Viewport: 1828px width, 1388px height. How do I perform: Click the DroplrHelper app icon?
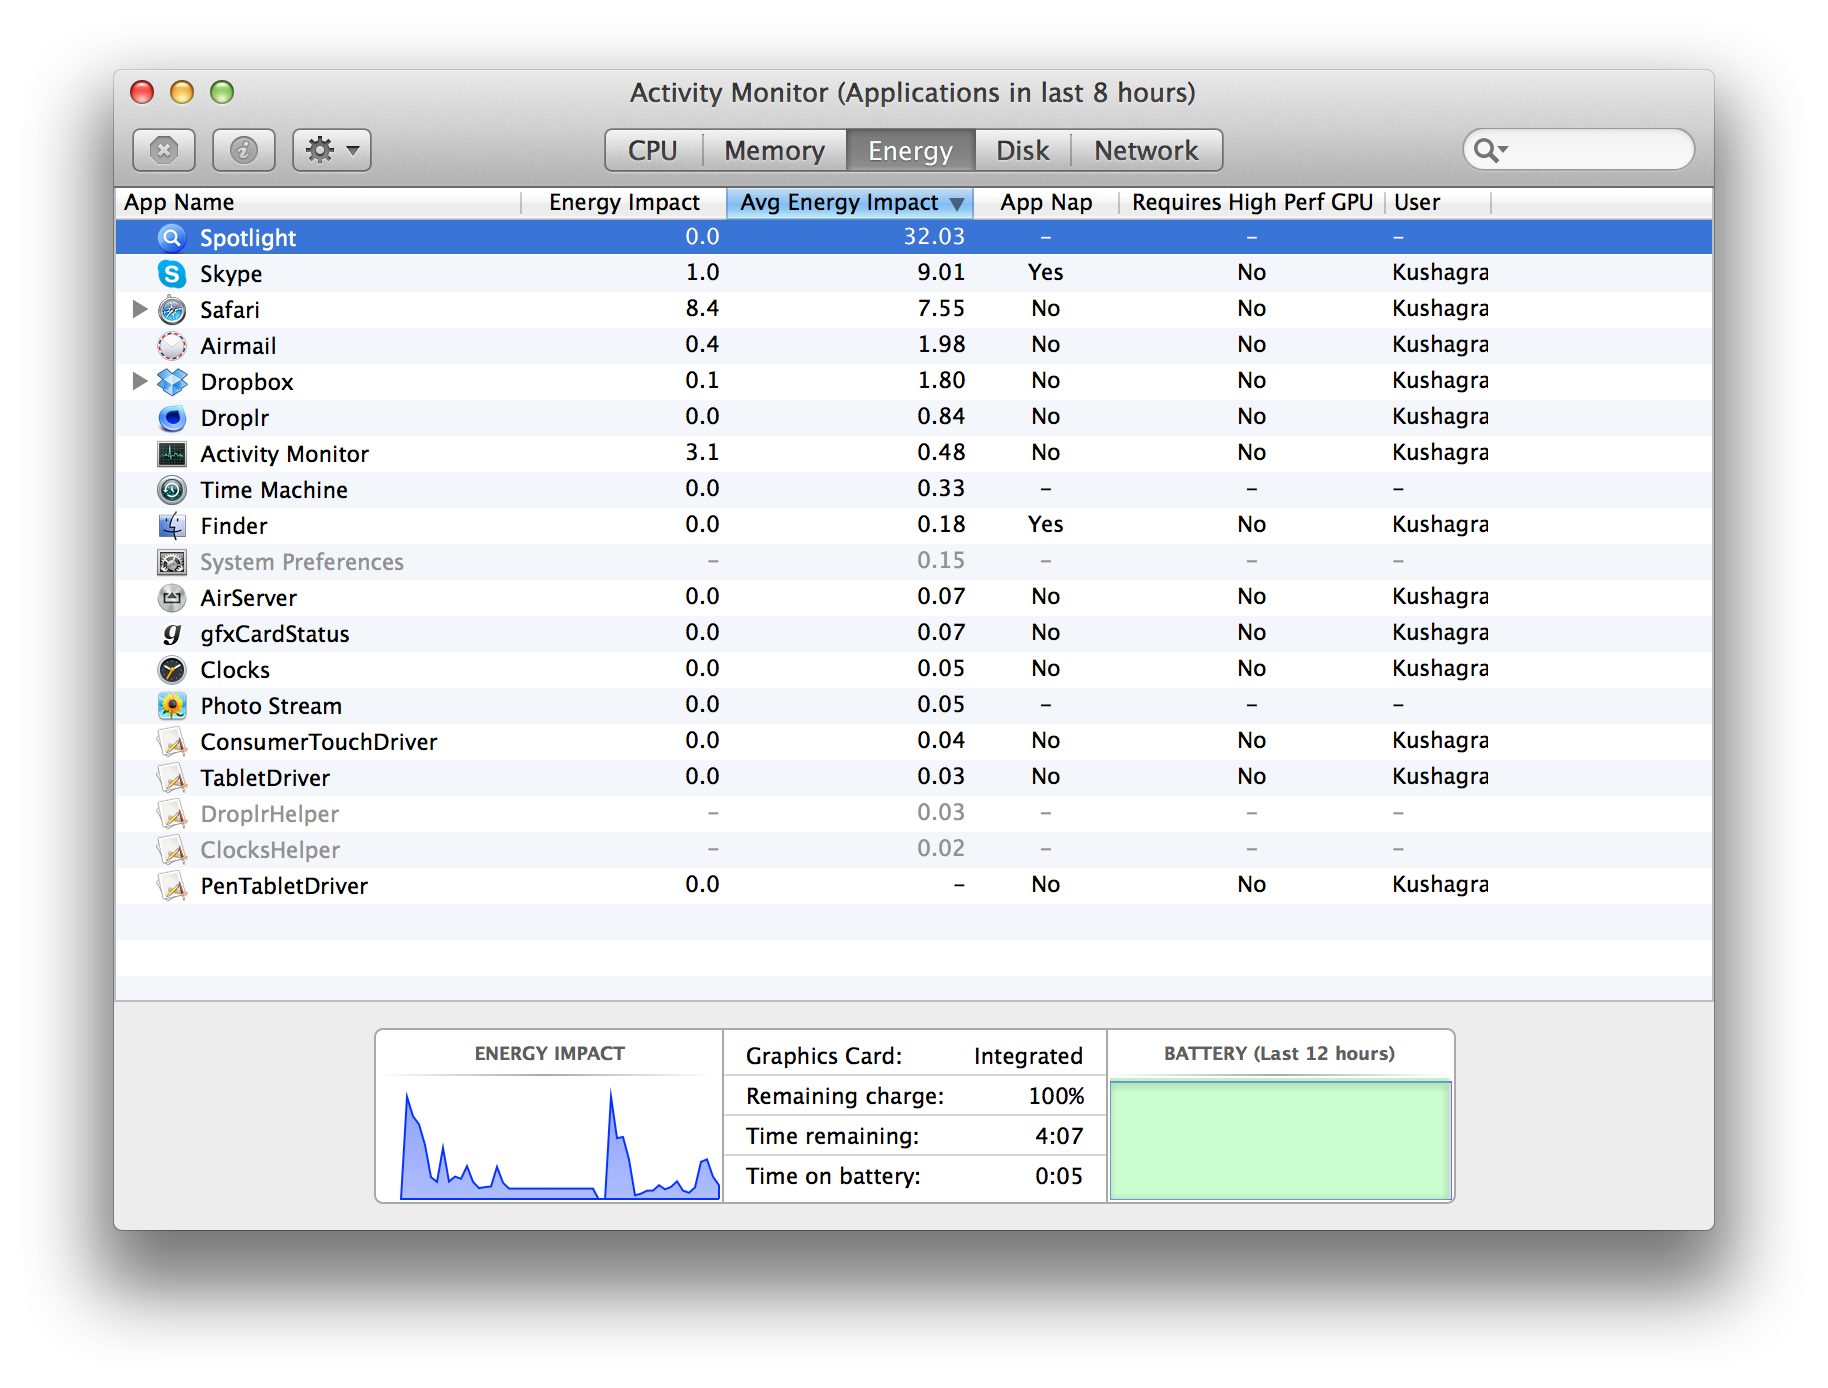[x=172, y=813]
